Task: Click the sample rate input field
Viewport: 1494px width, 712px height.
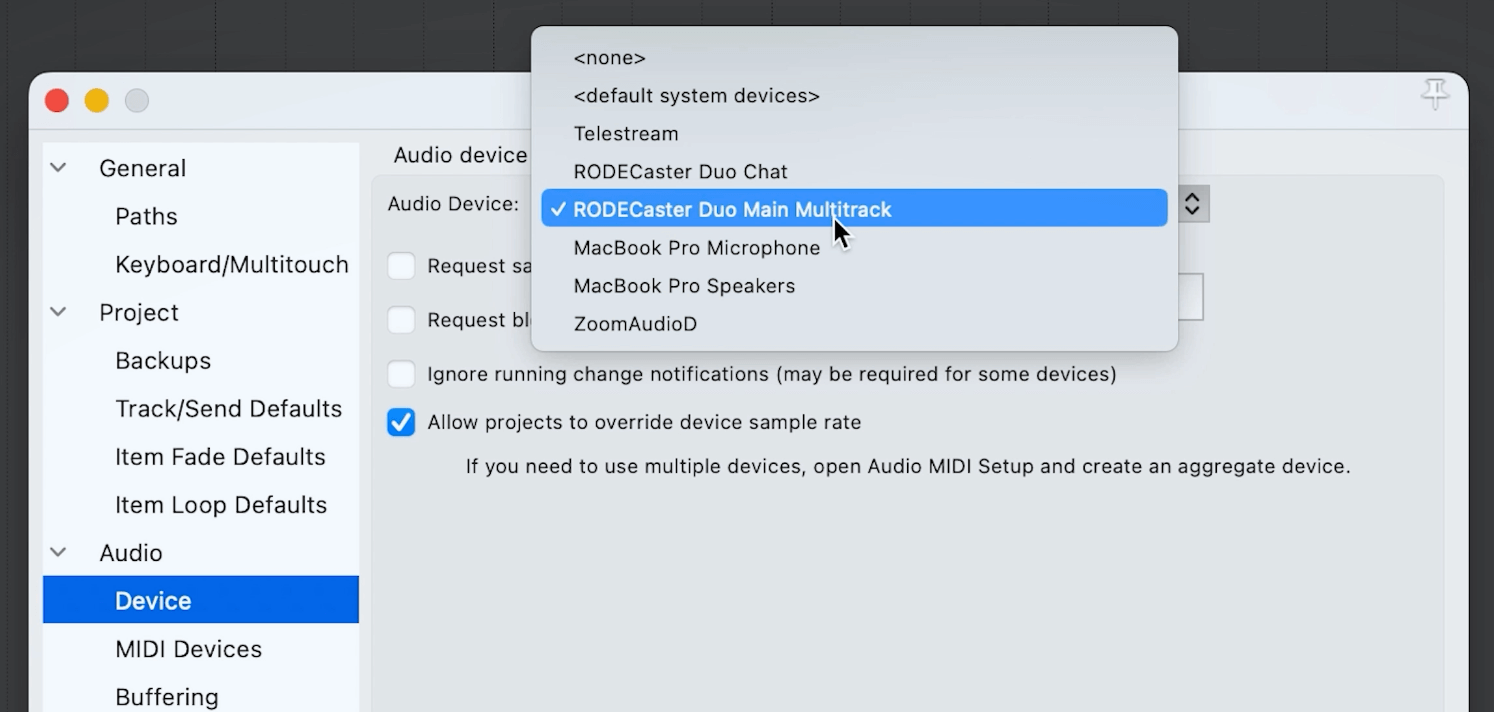Action: [x=1190, y=297]
